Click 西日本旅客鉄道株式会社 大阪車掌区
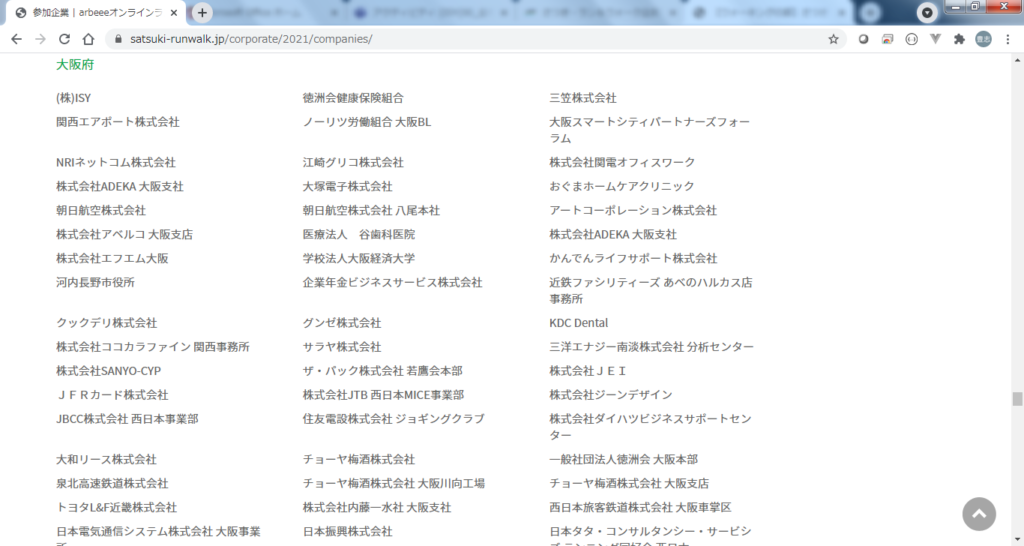The width and height of the screenshot is (1024, 546). click(640, 507)
